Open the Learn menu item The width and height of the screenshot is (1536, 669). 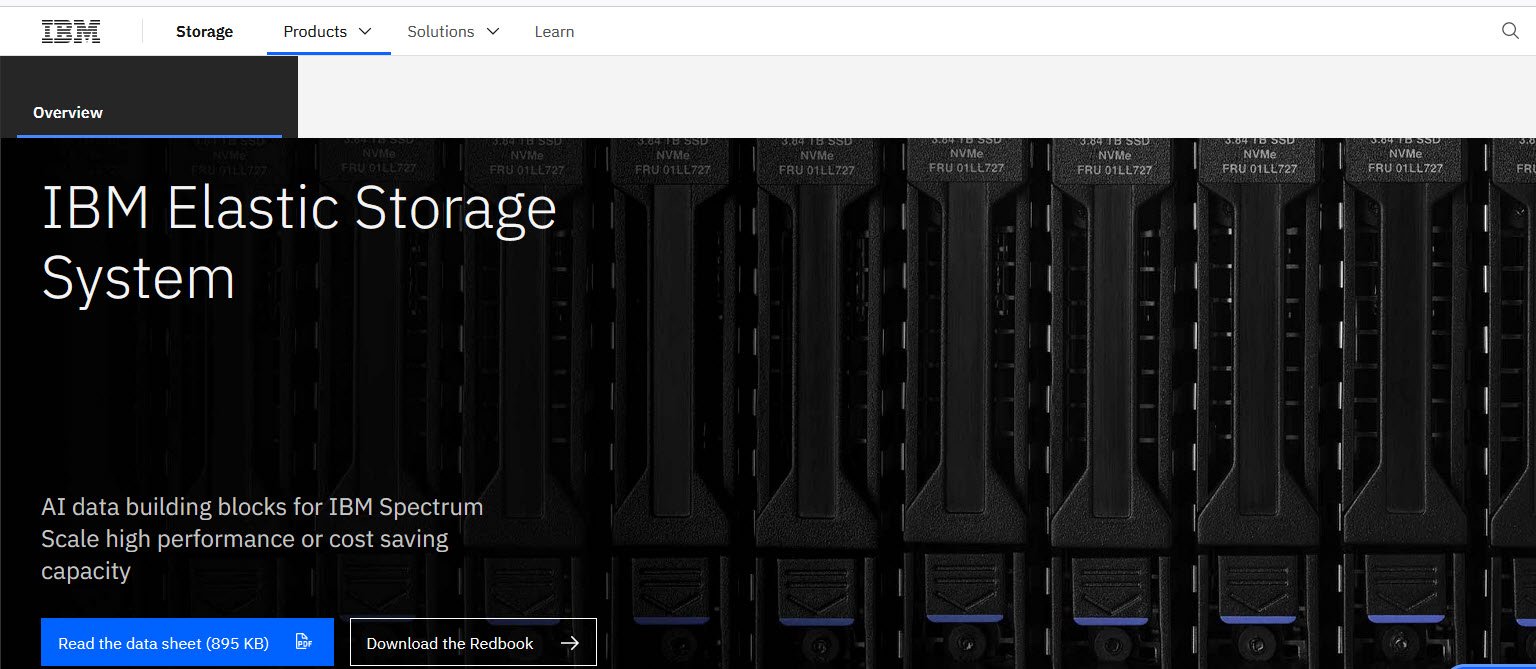(x=554, y=31)
